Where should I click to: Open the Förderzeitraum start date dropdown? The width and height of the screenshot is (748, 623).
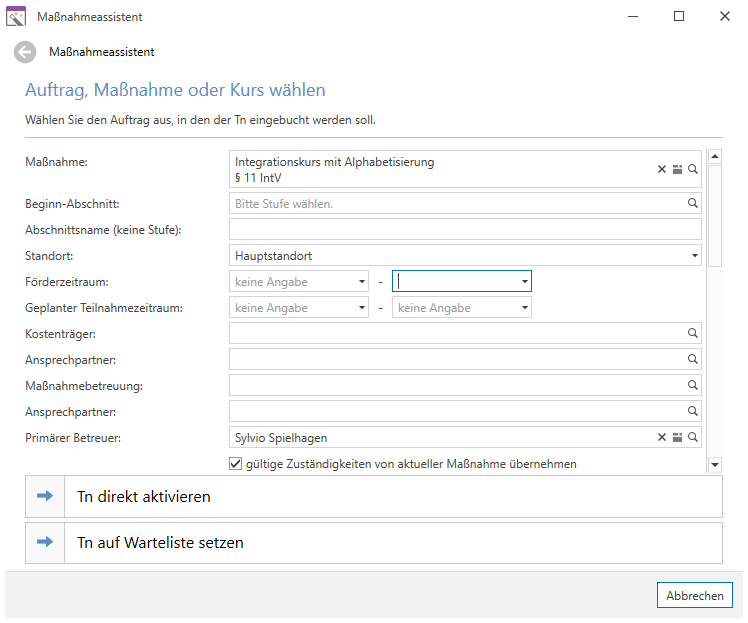(x=362, y=282)
